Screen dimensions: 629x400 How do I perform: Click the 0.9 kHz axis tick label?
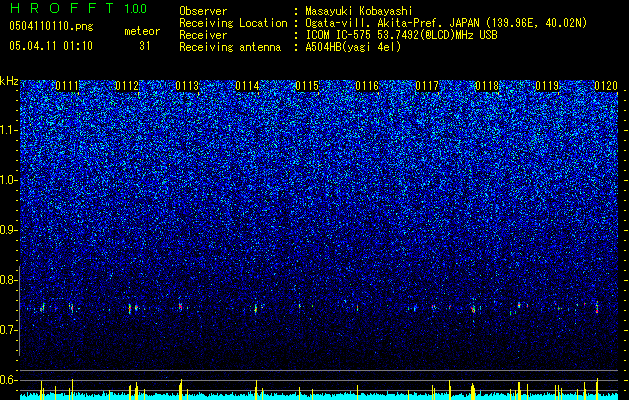click(x=8, y=230)
